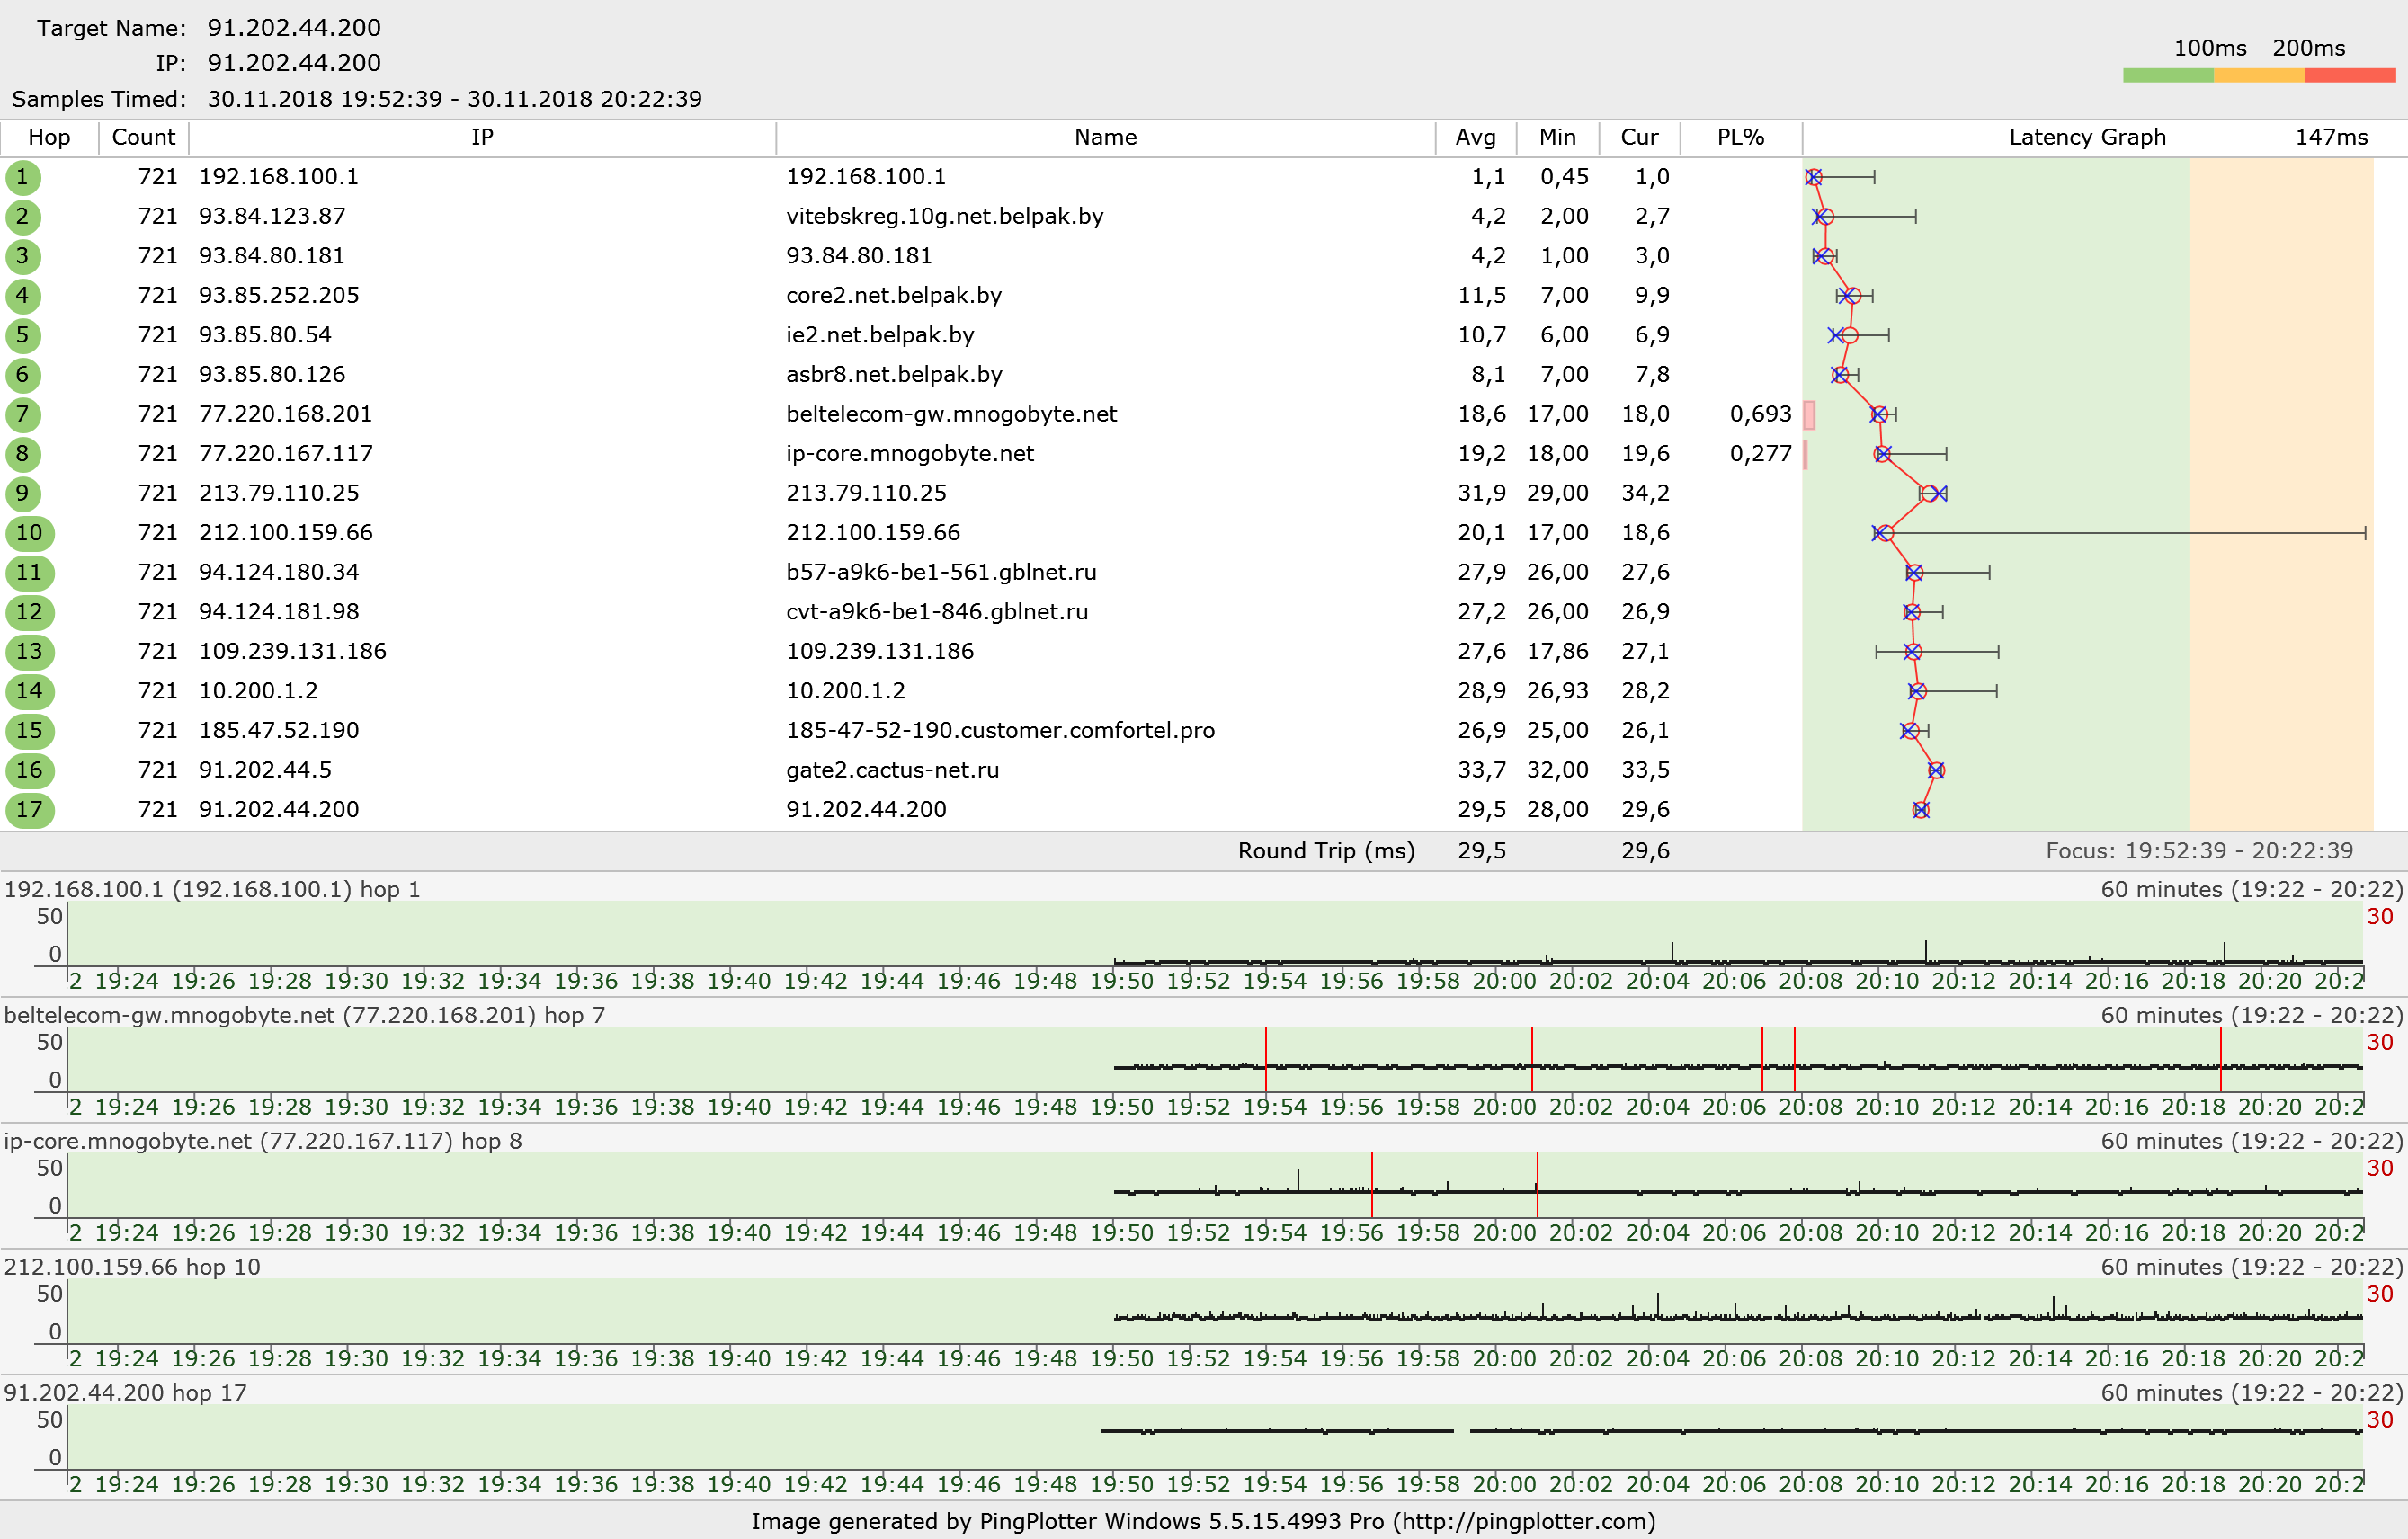
Task: Click the hop 1 timeline graph title
Action: pyautogui.click(x=212, y=890)
